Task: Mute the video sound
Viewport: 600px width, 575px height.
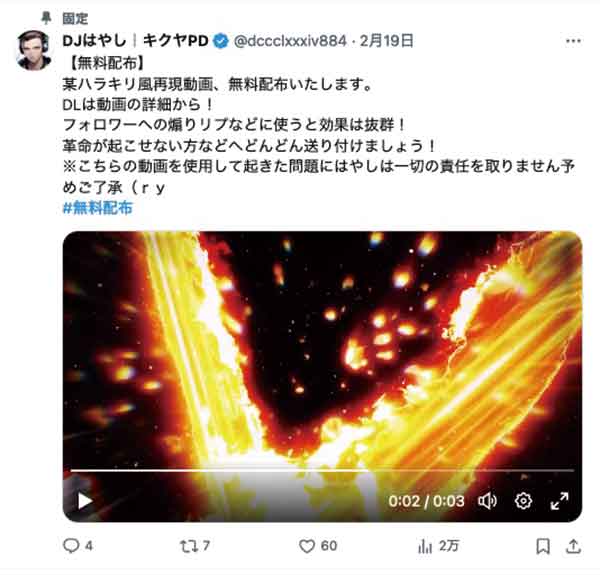Action: (487, 501)
